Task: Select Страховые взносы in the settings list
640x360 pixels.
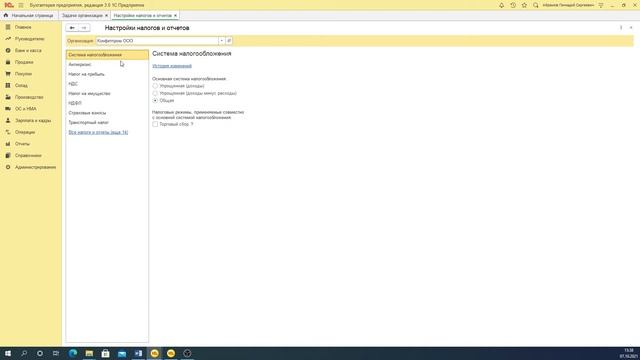Action: 107,113
